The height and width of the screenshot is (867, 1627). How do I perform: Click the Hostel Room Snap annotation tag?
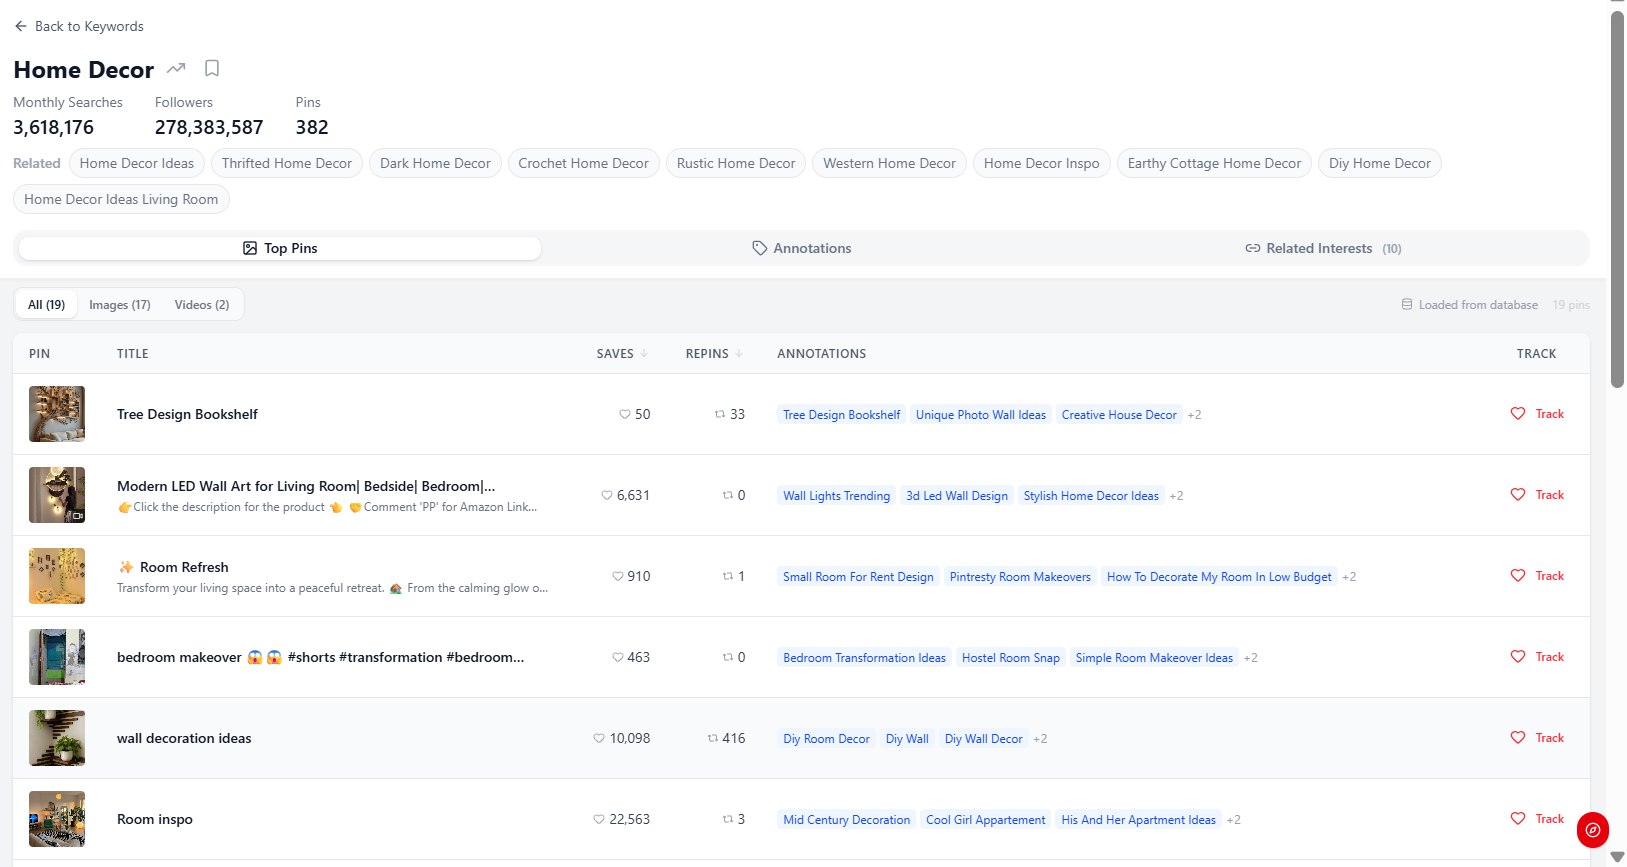[x=1011, y=658]
